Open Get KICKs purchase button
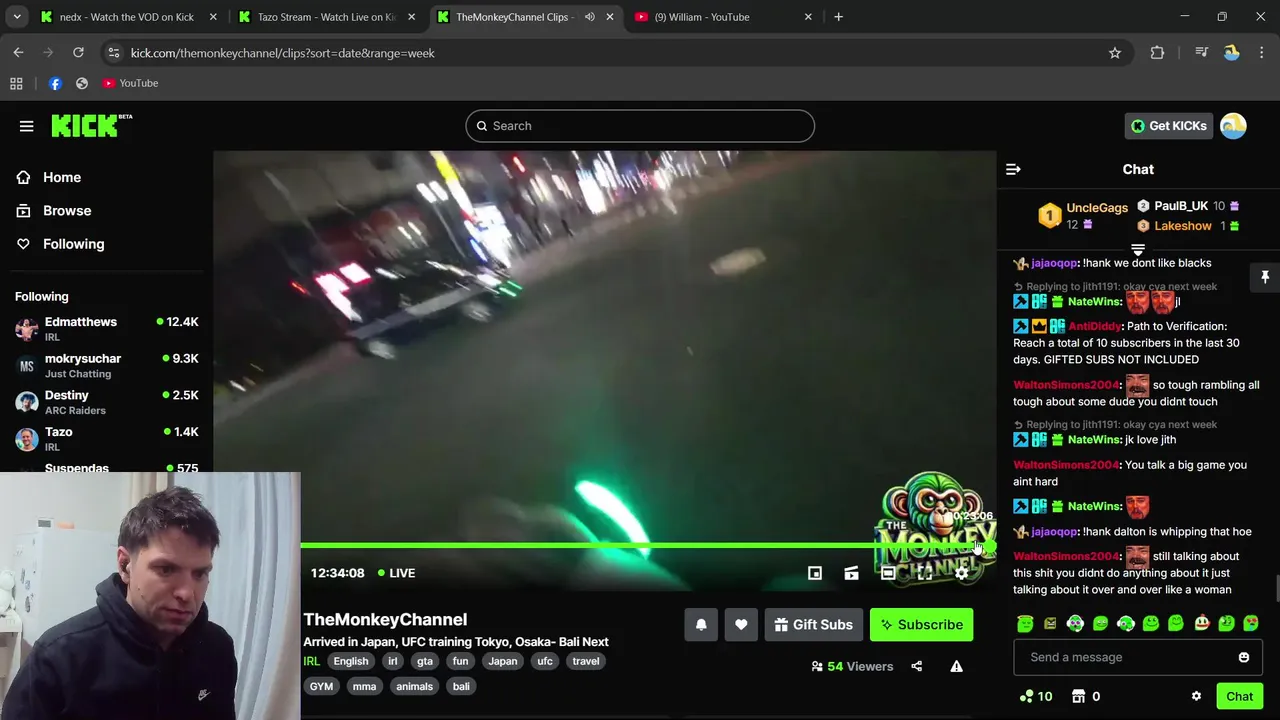1280x720 pixels. pyautogui.click(x=1168, y=126)
